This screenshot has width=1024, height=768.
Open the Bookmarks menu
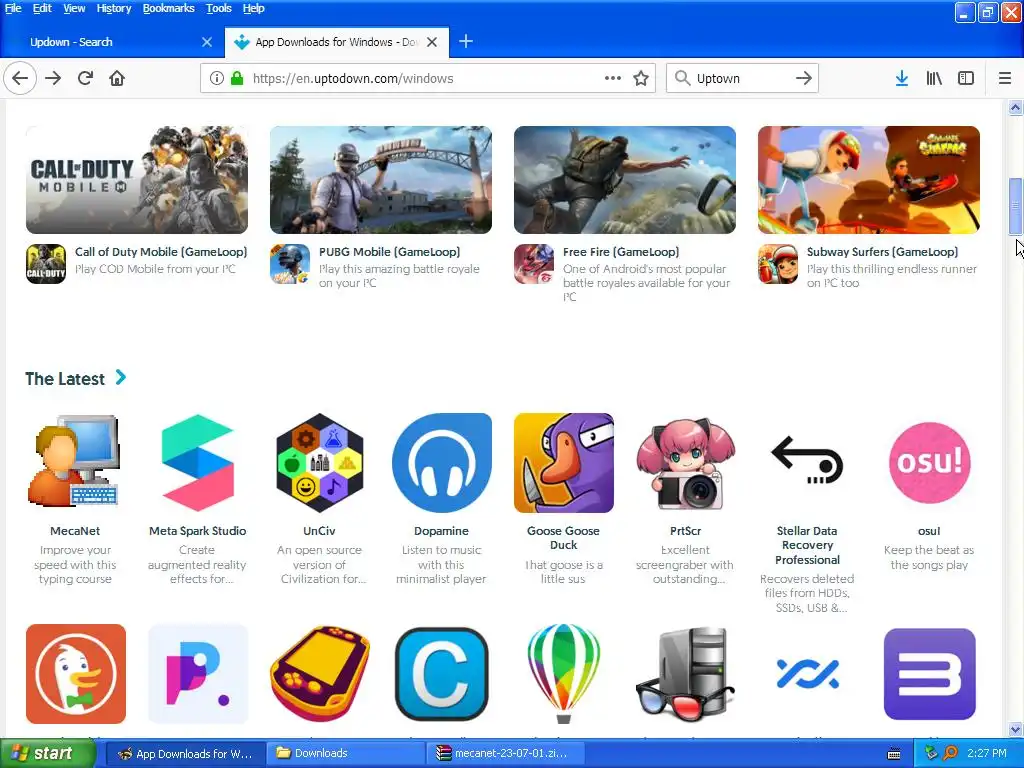(x=168, y=8)
